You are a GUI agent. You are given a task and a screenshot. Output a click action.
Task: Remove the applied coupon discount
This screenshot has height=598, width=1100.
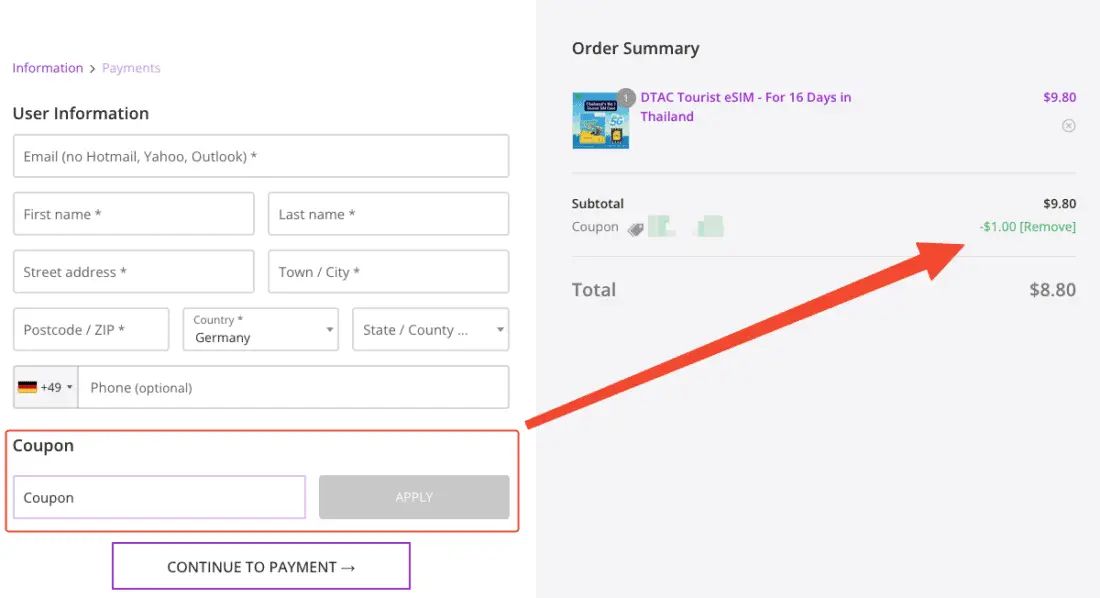point(1048,227)
